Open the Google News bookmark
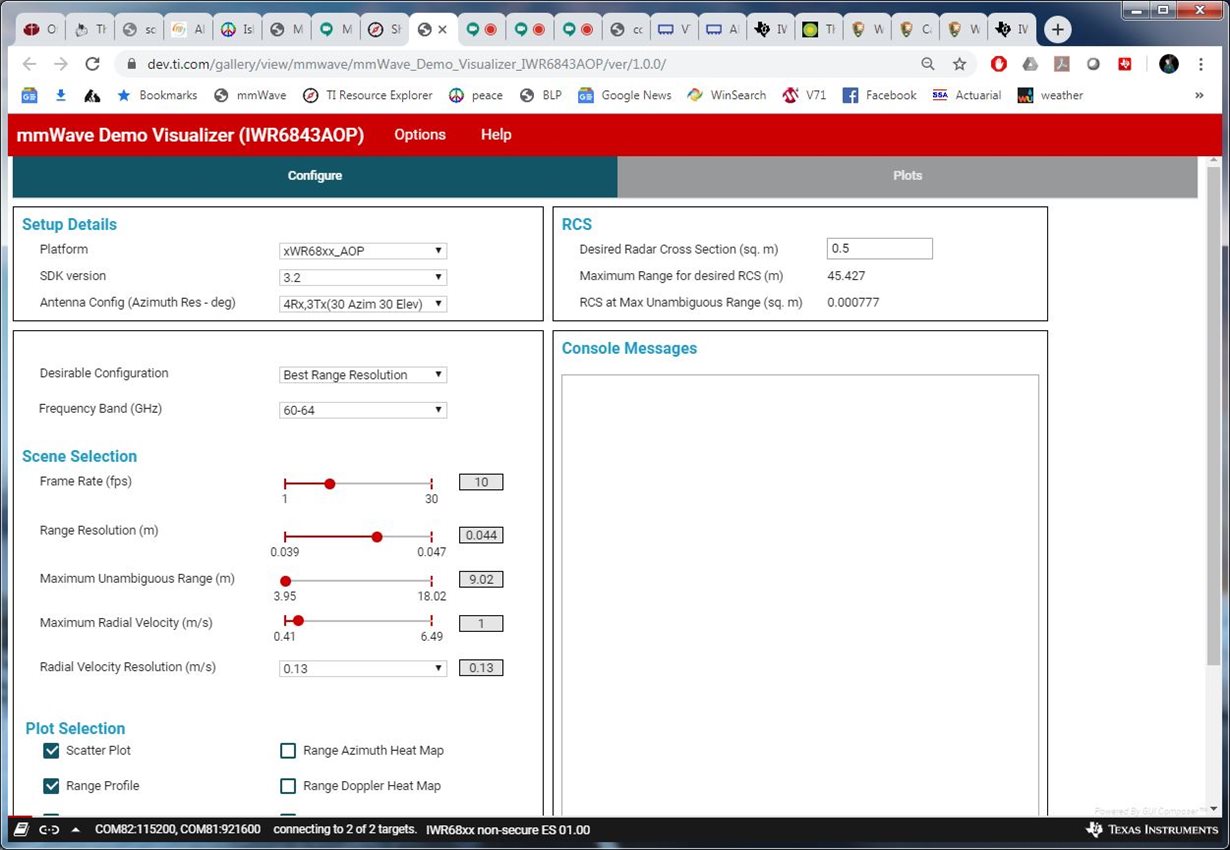 [x=624, y=95]
